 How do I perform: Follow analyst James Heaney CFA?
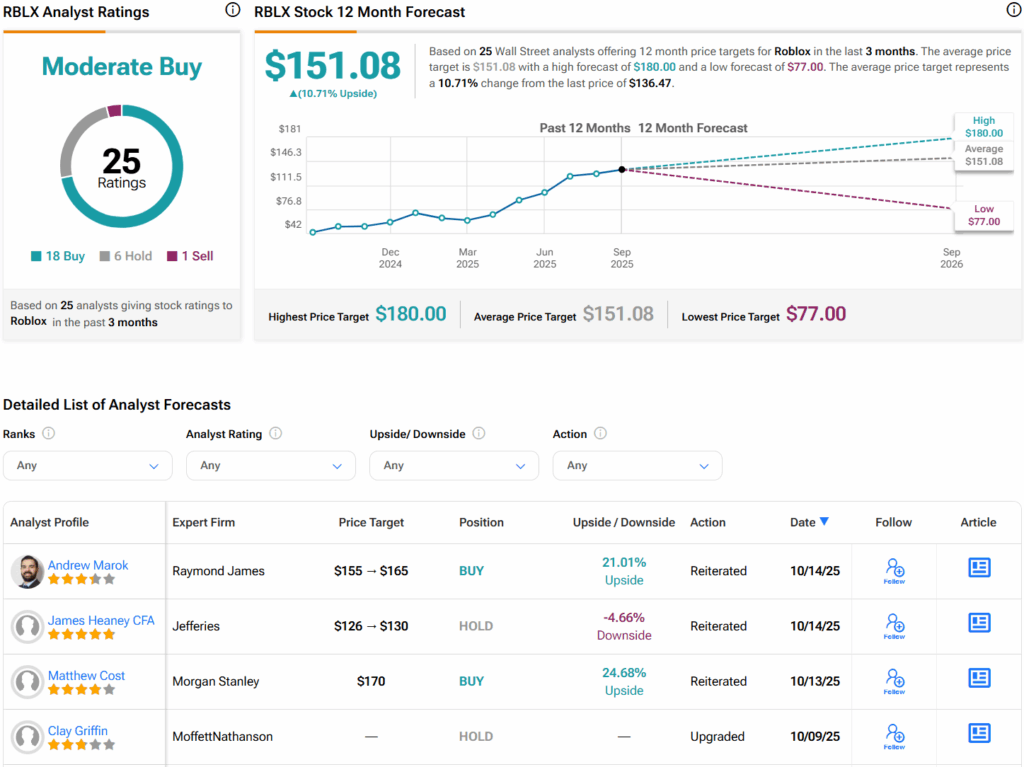[x=894, y=626]
